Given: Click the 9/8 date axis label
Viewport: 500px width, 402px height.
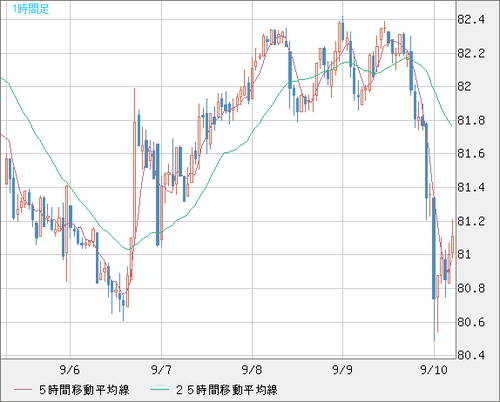Looking at the screenshot, I should tap(252, 369).
